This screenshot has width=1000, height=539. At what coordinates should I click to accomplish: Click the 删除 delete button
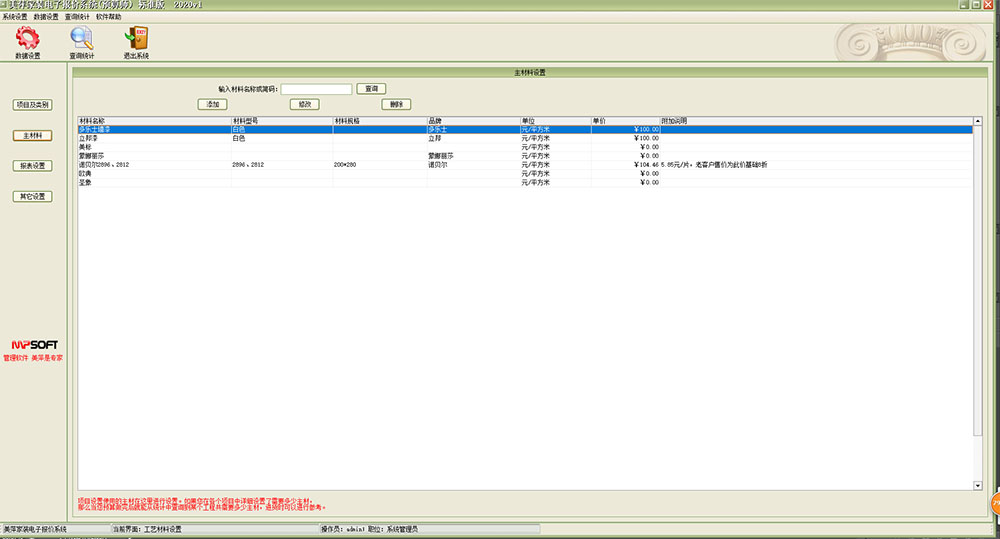pos(396,104)
